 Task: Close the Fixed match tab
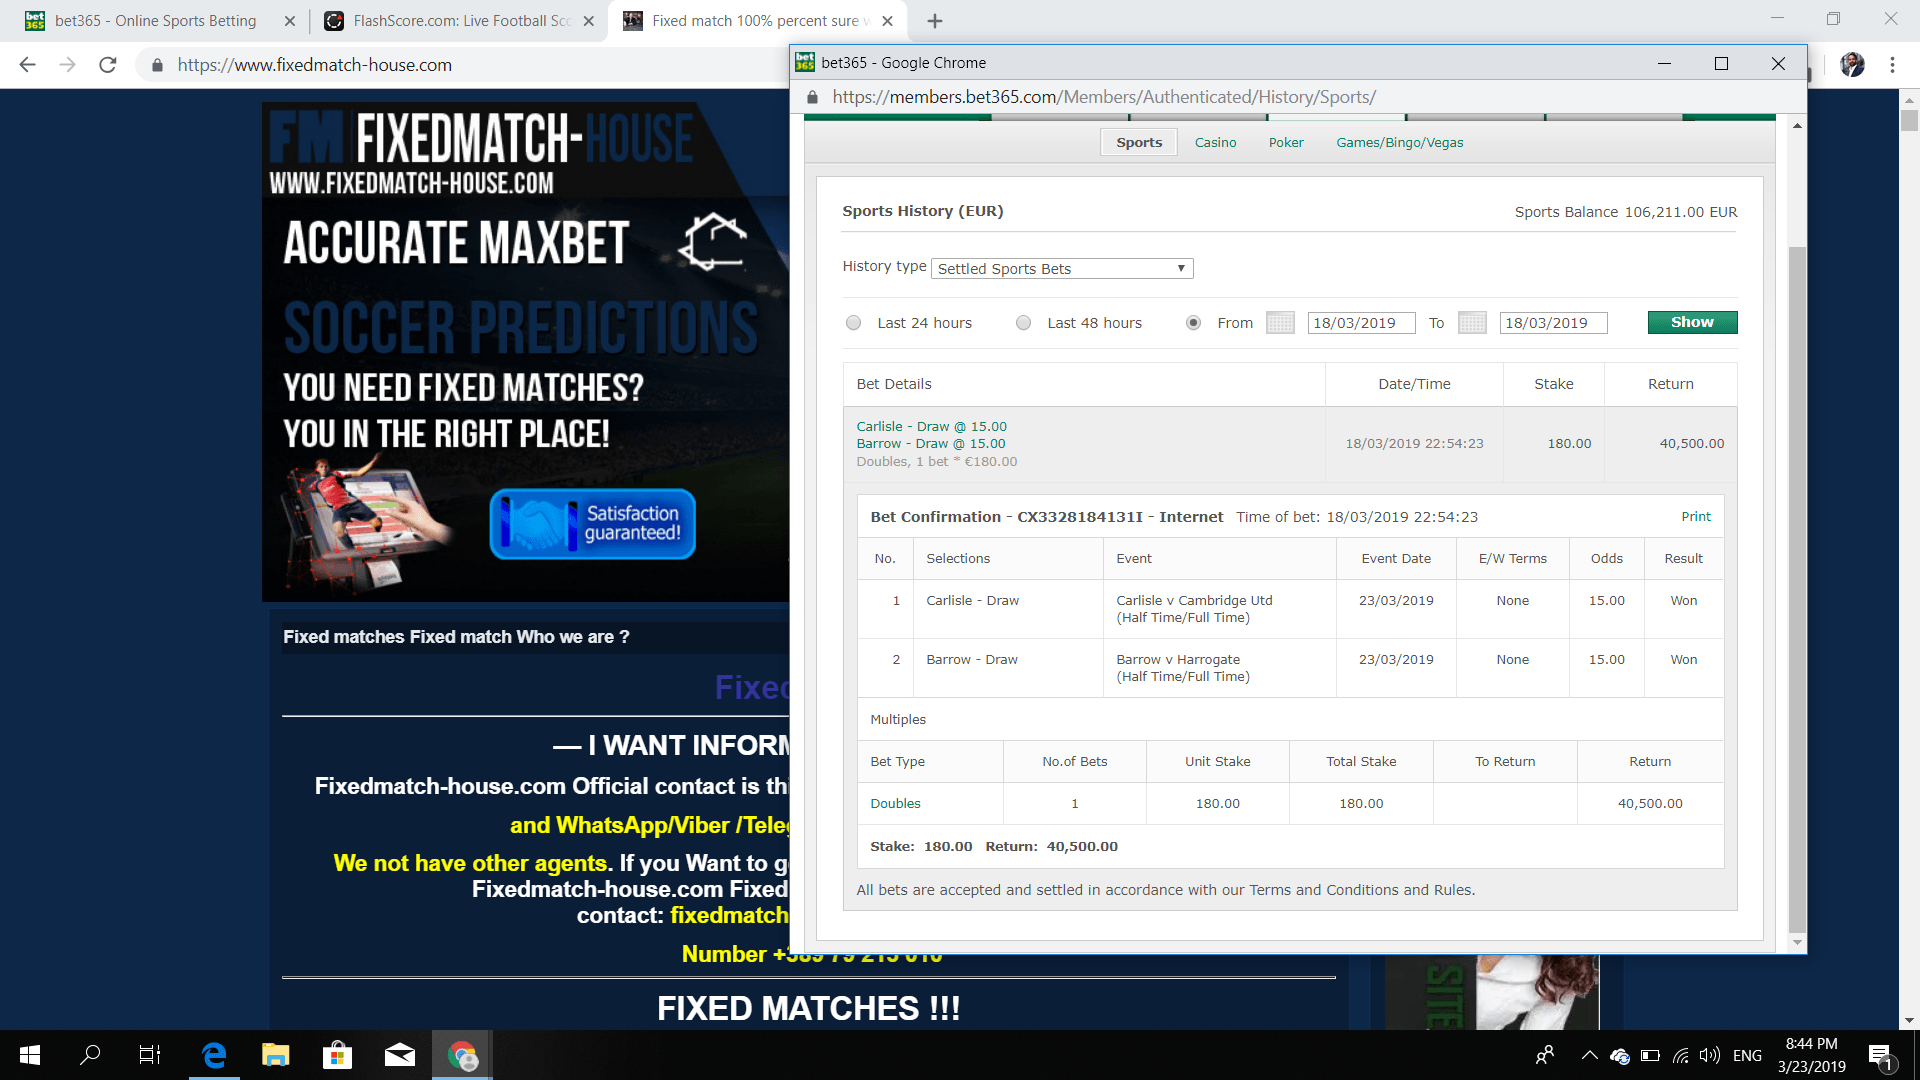[x=887, y=21]
